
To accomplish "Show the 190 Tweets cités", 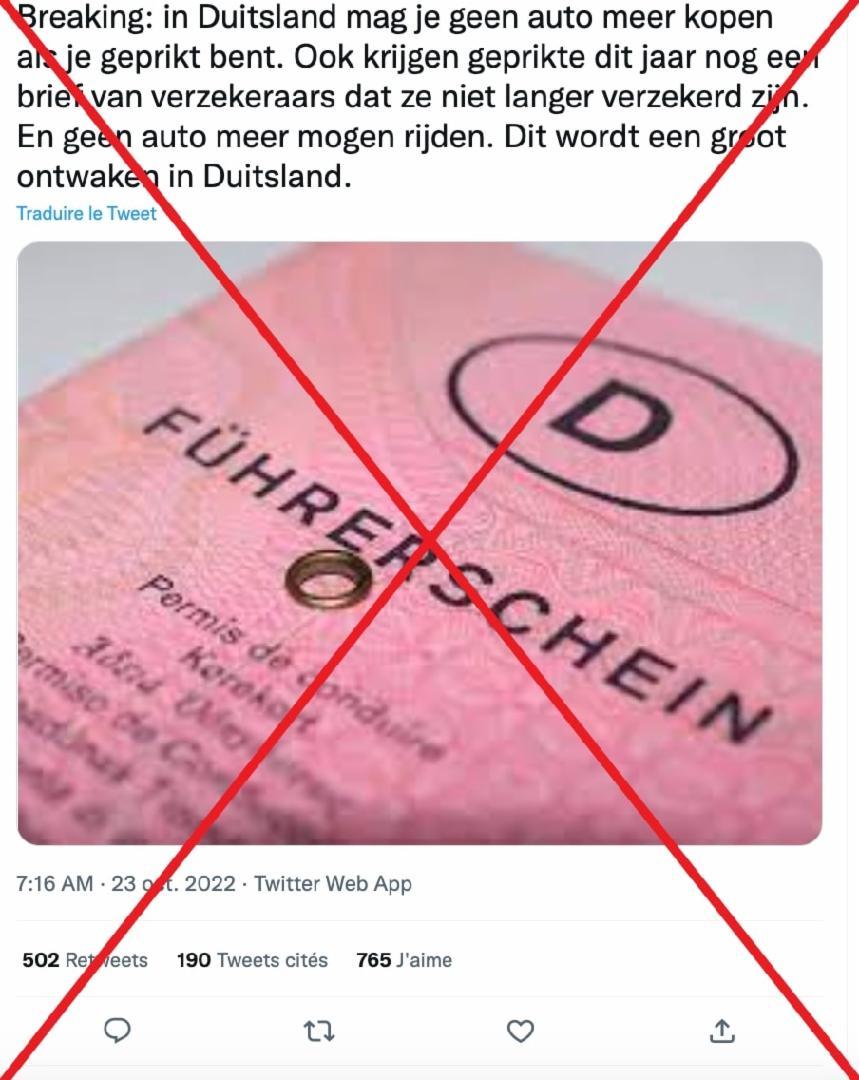I will [252, 960].
